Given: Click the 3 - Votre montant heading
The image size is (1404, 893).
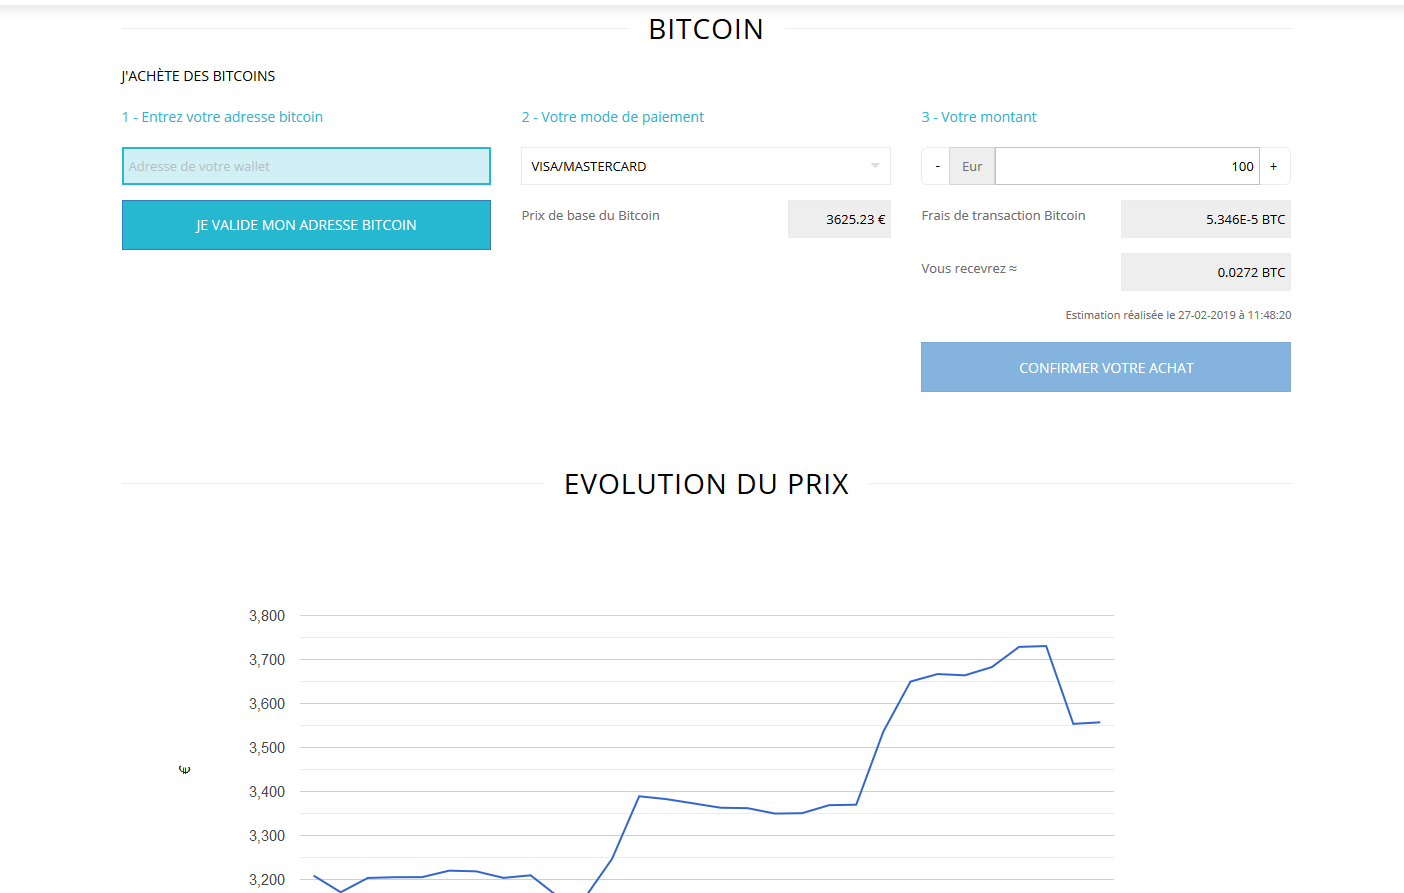Looking at the screenshot, I should click(979, 116).
